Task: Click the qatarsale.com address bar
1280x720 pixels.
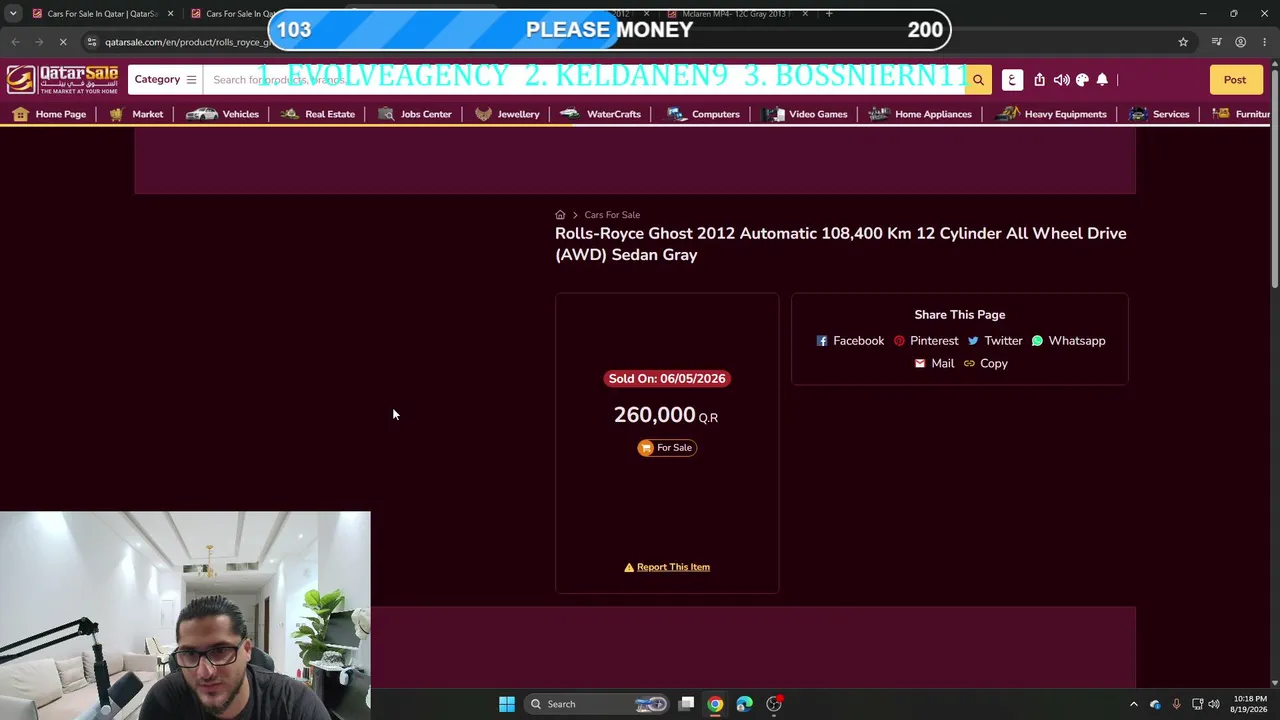Action: click(x=640, y=42)
